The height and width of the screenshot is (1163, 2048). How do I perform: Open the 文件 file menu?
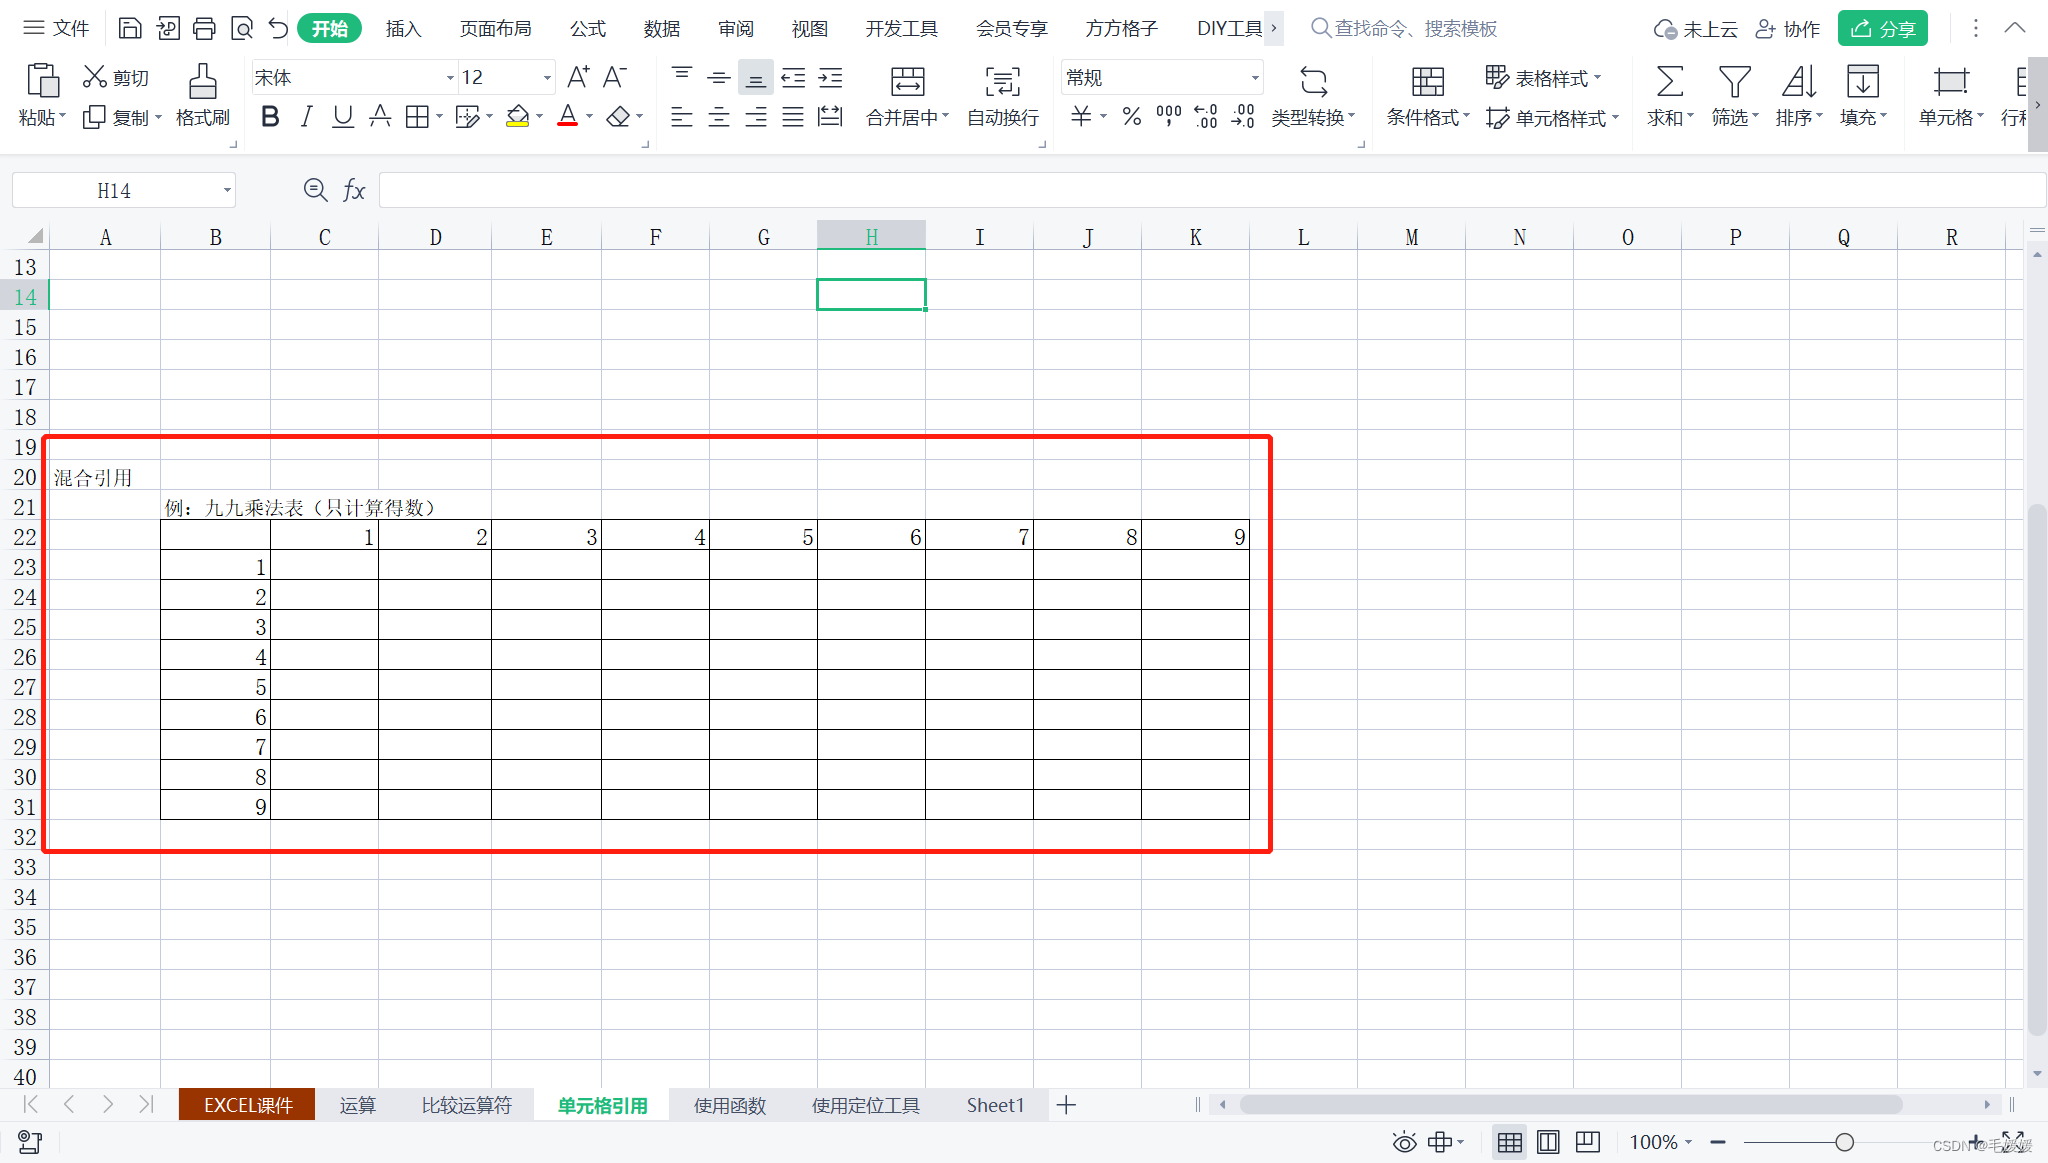(x=57, y=28)
